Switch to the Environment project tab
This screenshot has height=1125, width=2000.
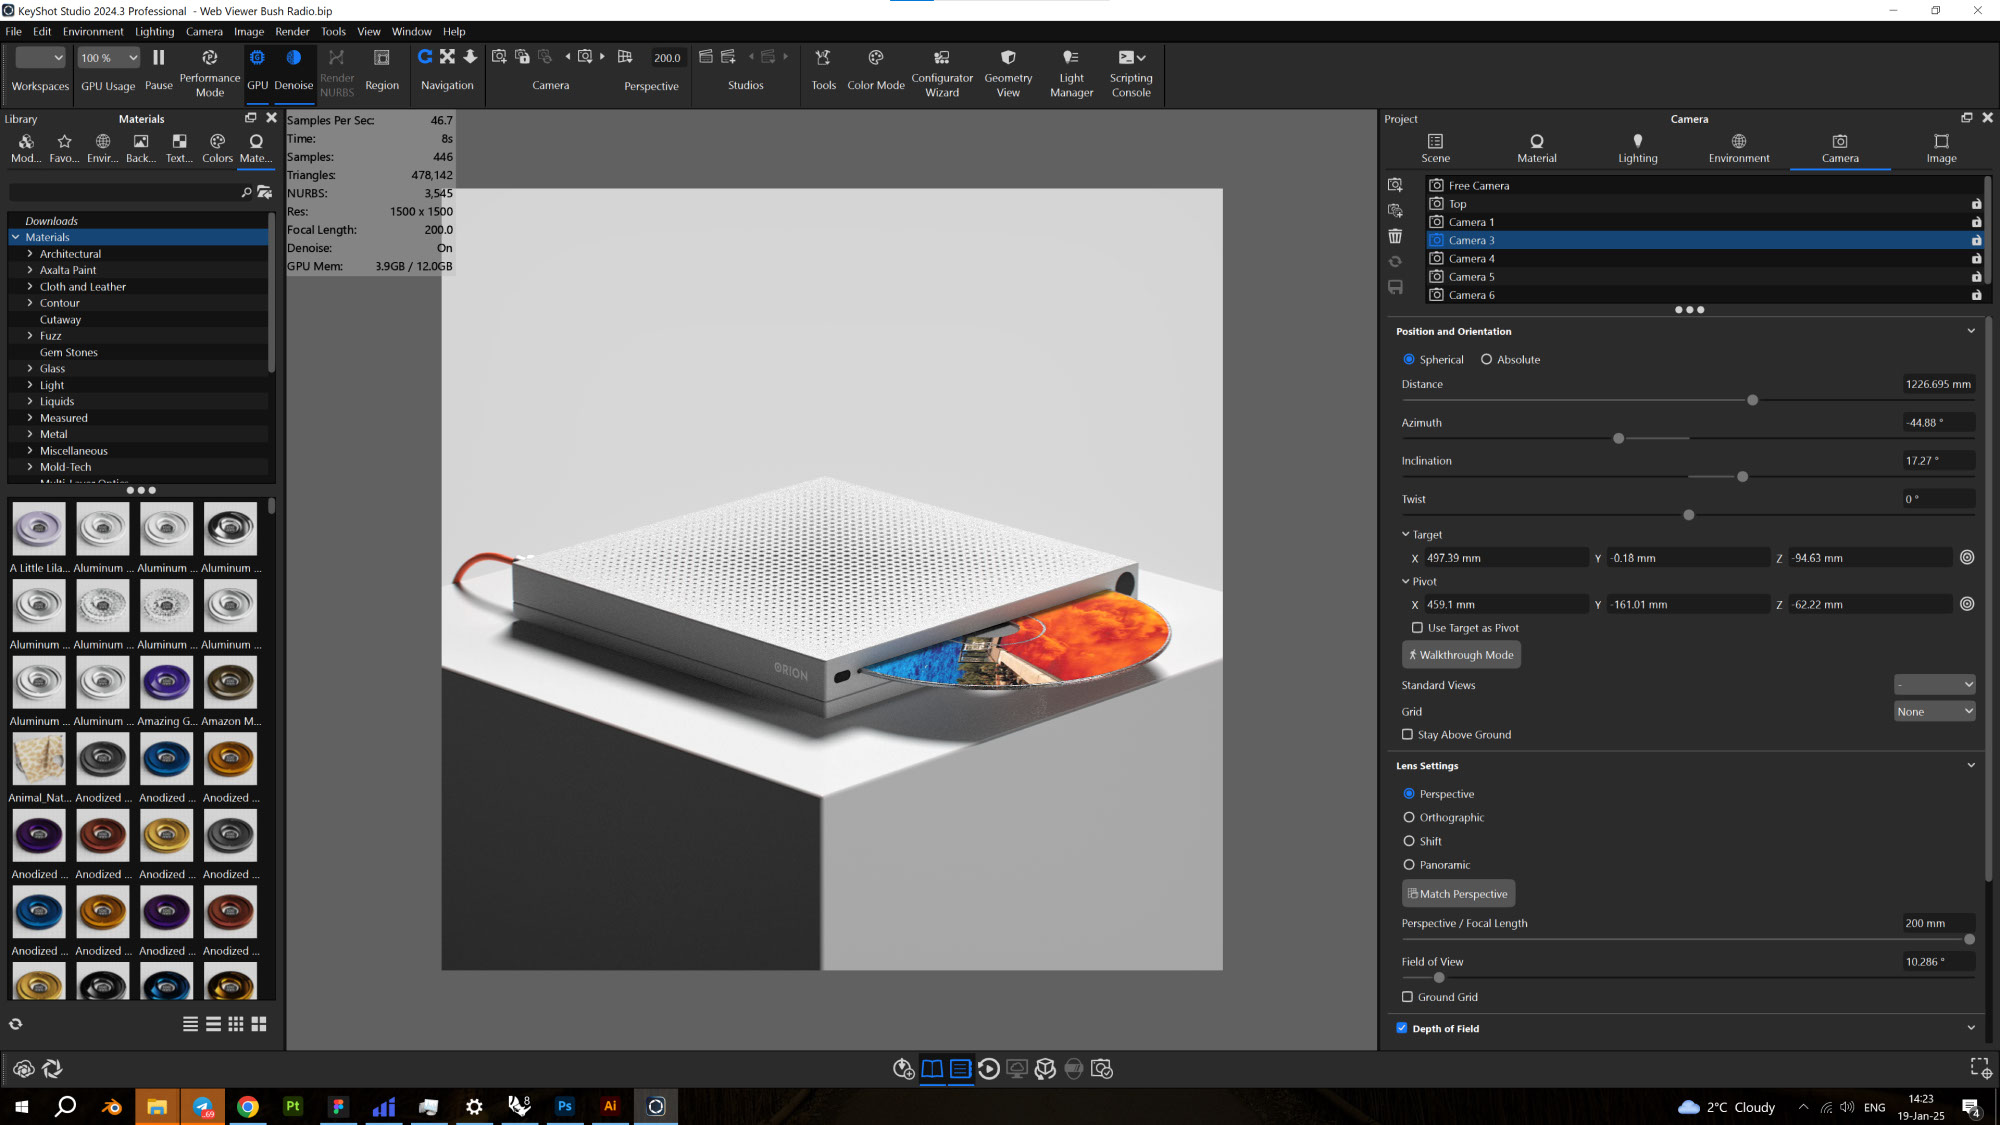tap(1738, 147)
